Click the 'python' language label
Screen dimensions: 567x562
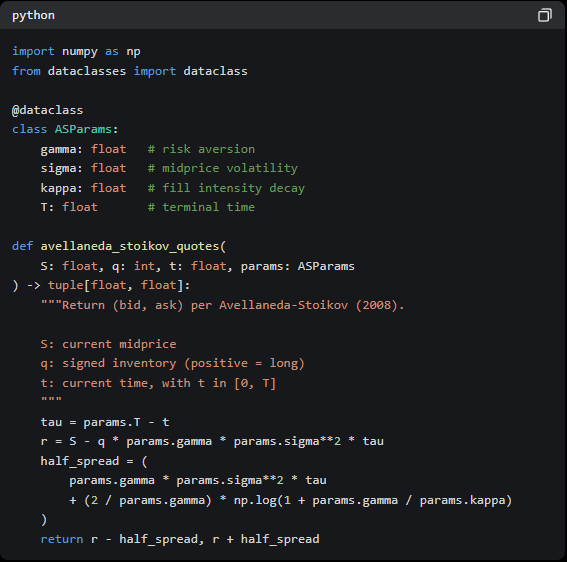[x=33, y=16]
